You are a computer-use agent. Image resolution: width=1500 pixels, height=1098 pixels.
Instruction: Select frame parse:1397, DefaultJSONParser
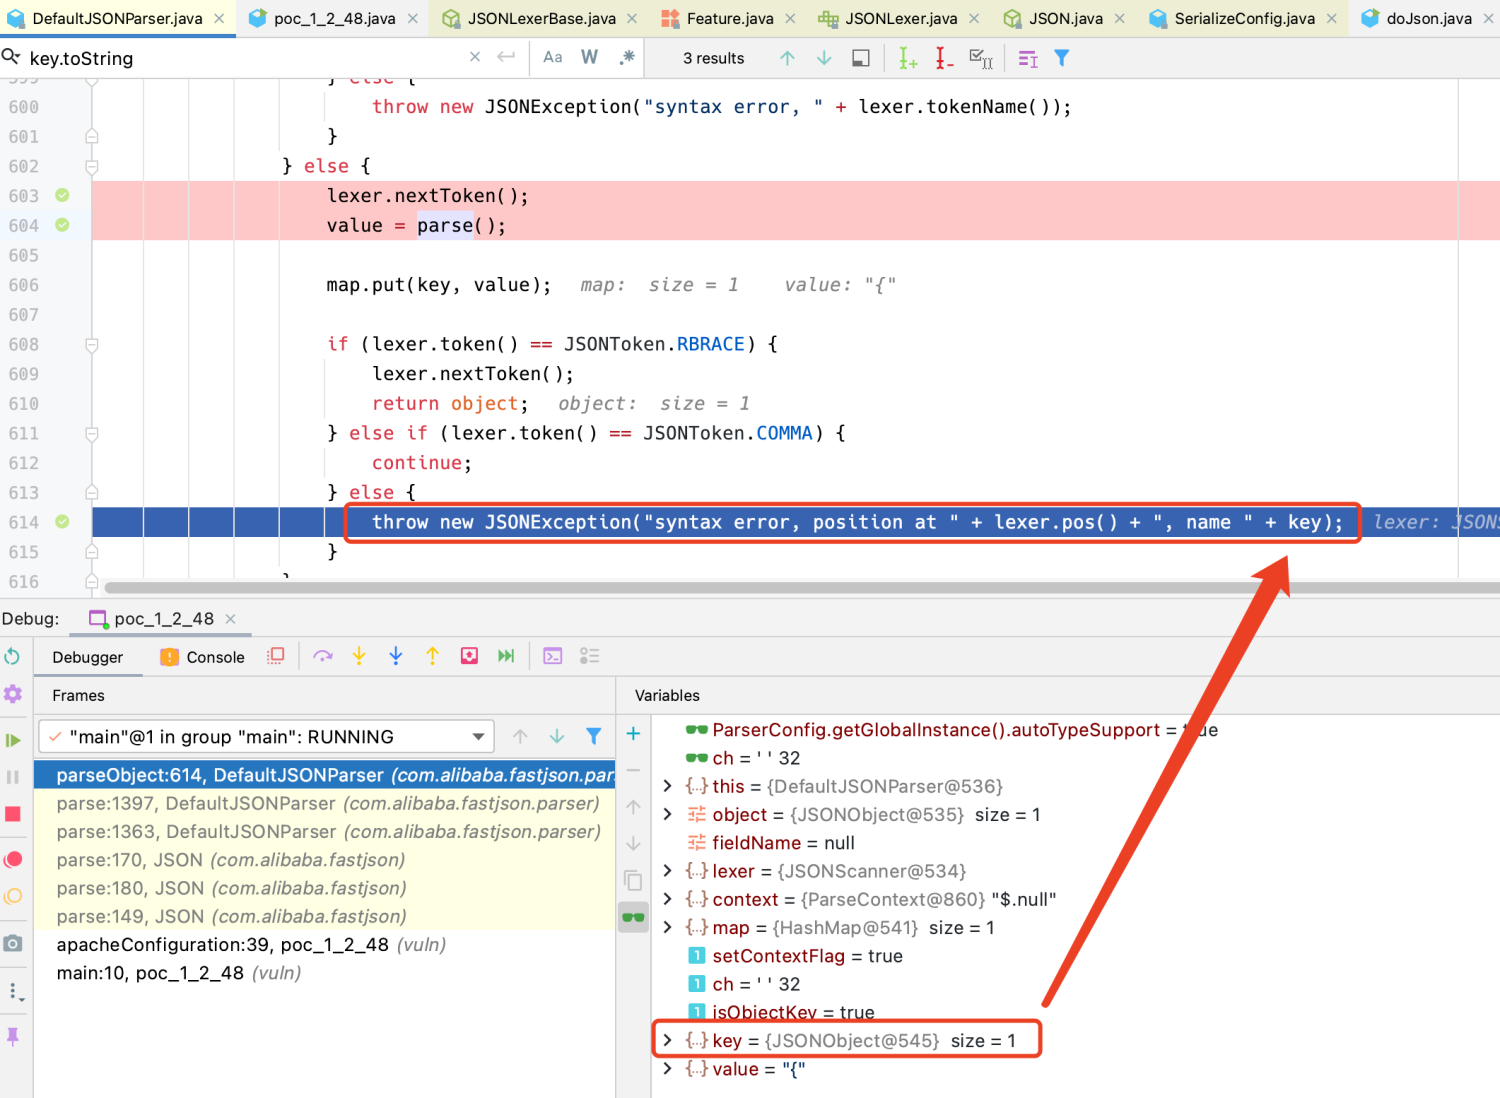[x=324, y=803]
